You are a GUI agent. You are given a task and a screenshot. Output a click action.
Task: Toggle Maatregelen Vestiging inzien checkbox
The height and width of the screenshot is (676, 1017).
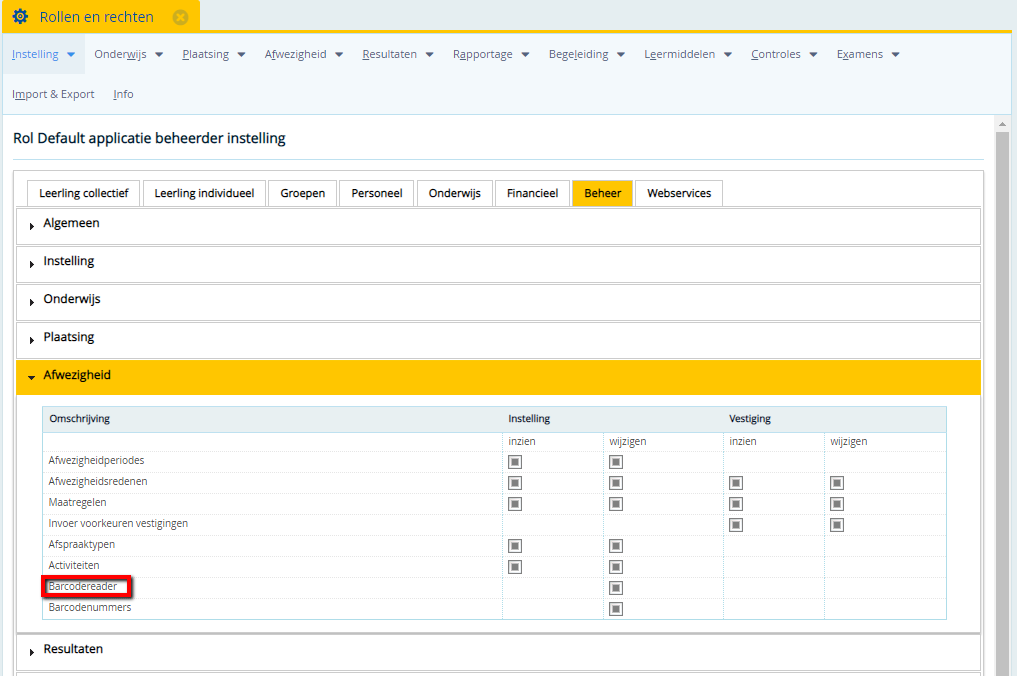tap(736, 504)
